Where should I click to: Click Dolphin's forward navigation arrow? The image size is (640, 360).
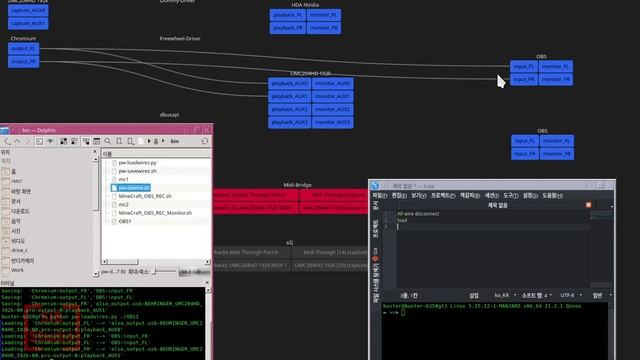pos(28,141)
